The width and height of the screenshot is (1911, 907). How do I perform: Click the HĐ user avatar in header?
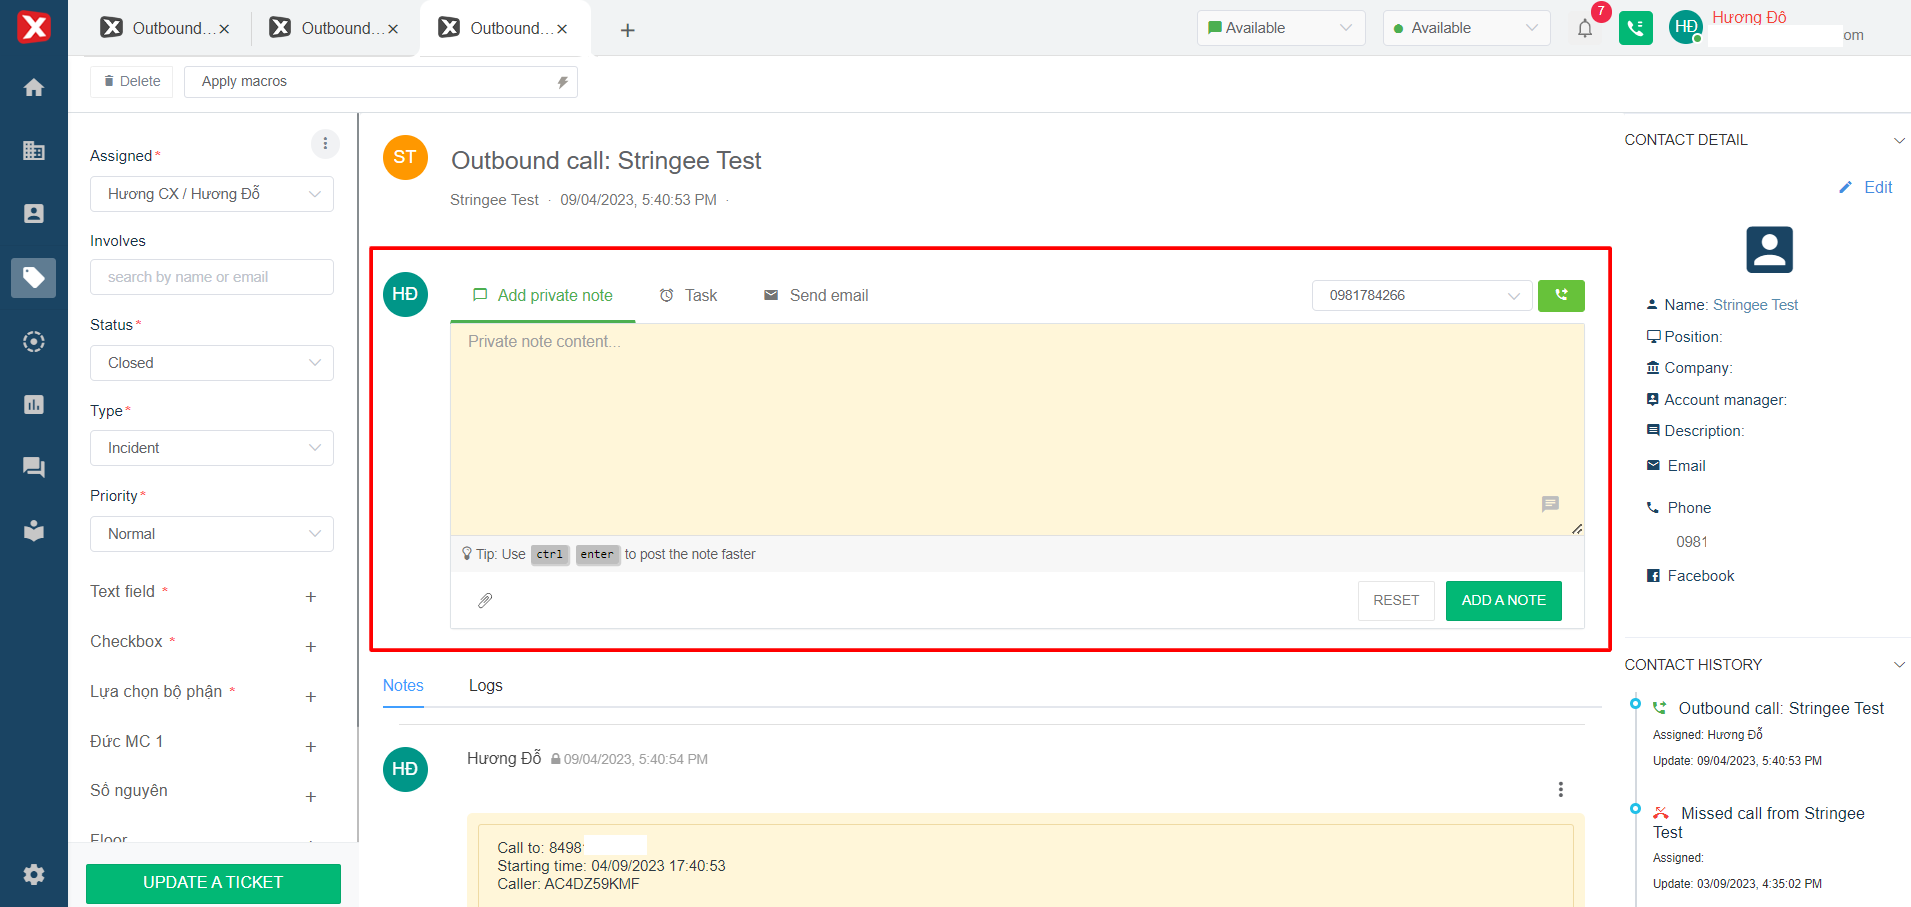[1686, 27]
